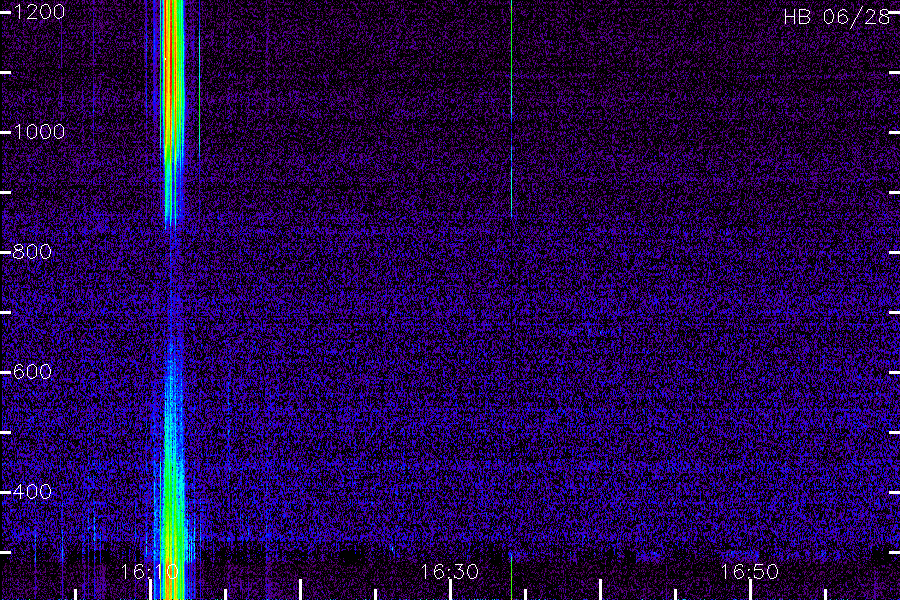Click the 1200 frequency axis label

click(39, 12)
